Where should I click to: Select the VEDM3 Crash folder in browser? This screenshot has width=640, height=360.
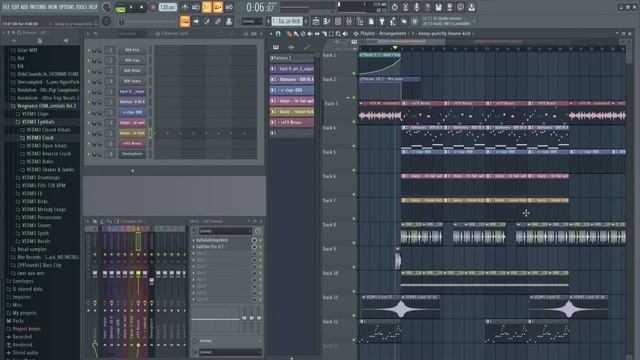[x=40, y=138]
